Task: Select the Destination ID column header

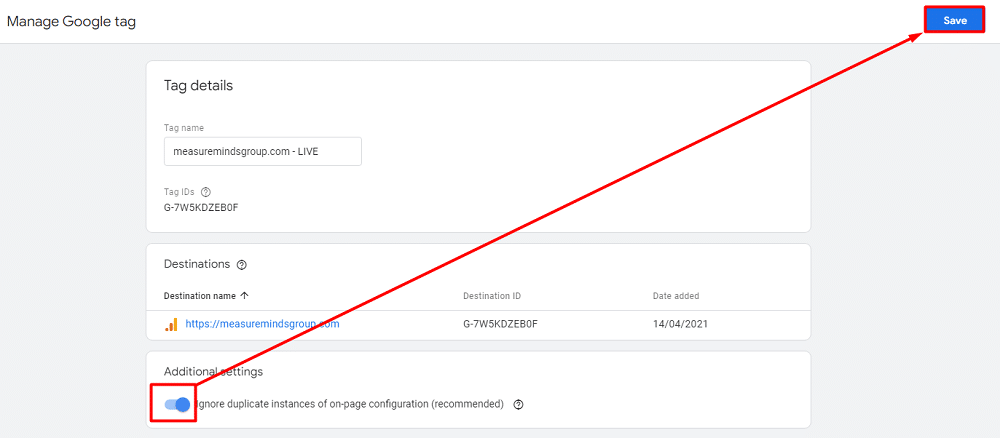Action: click(492, 296)
